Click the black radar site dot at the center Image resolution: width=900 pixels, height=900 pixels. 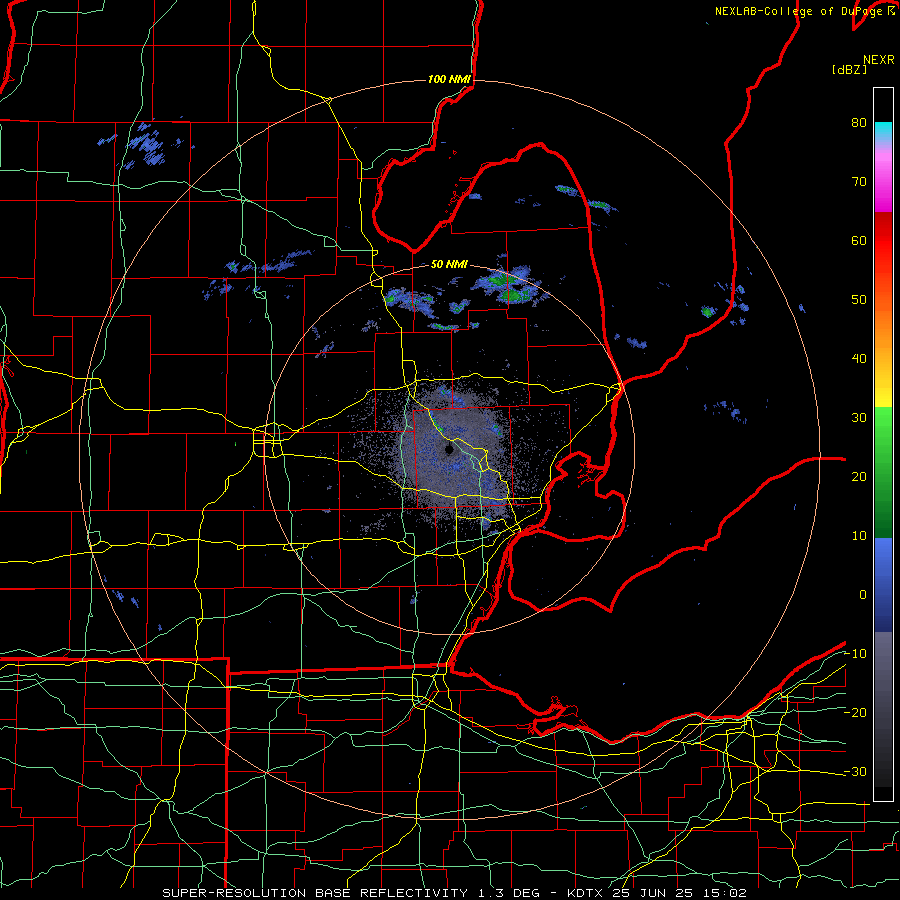[449, 449]
